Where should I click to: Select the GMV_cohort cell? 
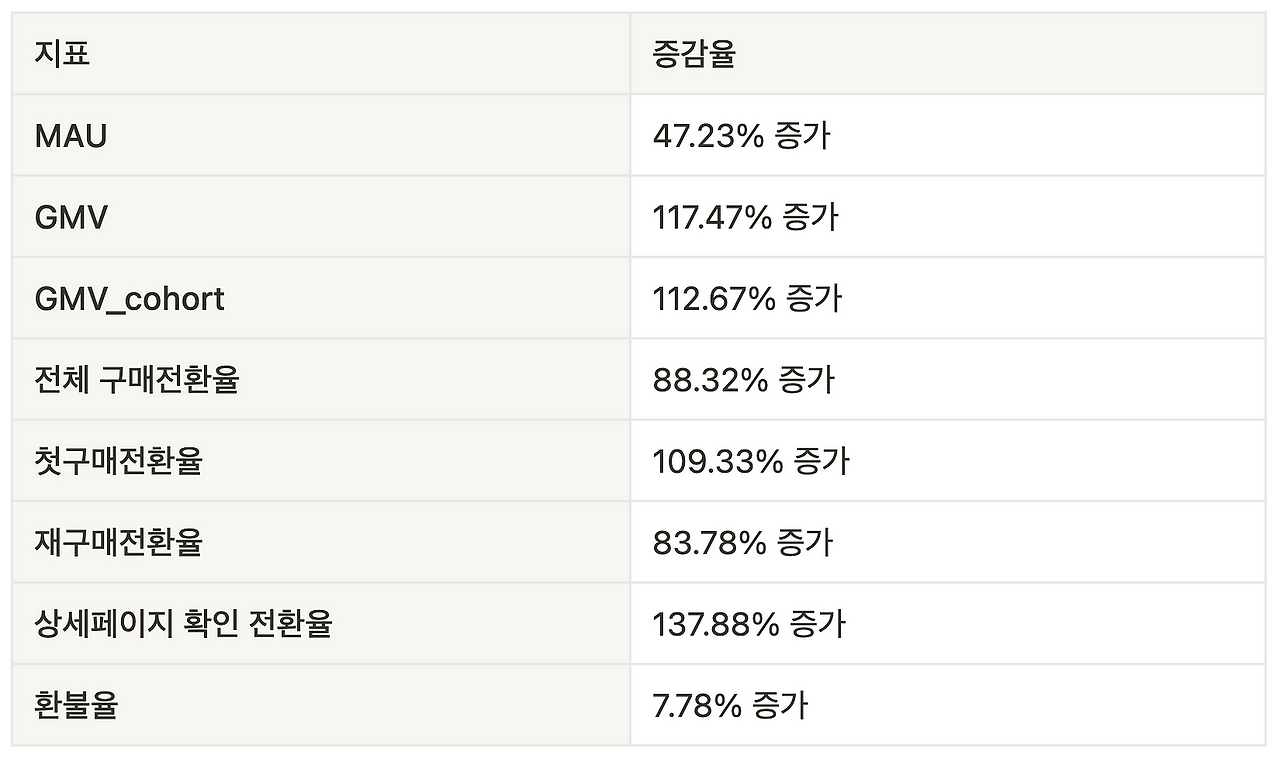[130, 298]
